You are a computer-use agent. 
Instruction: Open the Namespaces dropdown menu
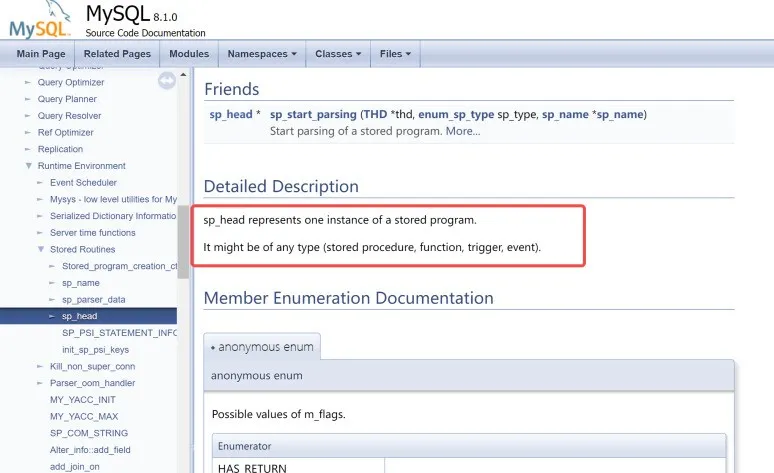click(x=263, y=54)
